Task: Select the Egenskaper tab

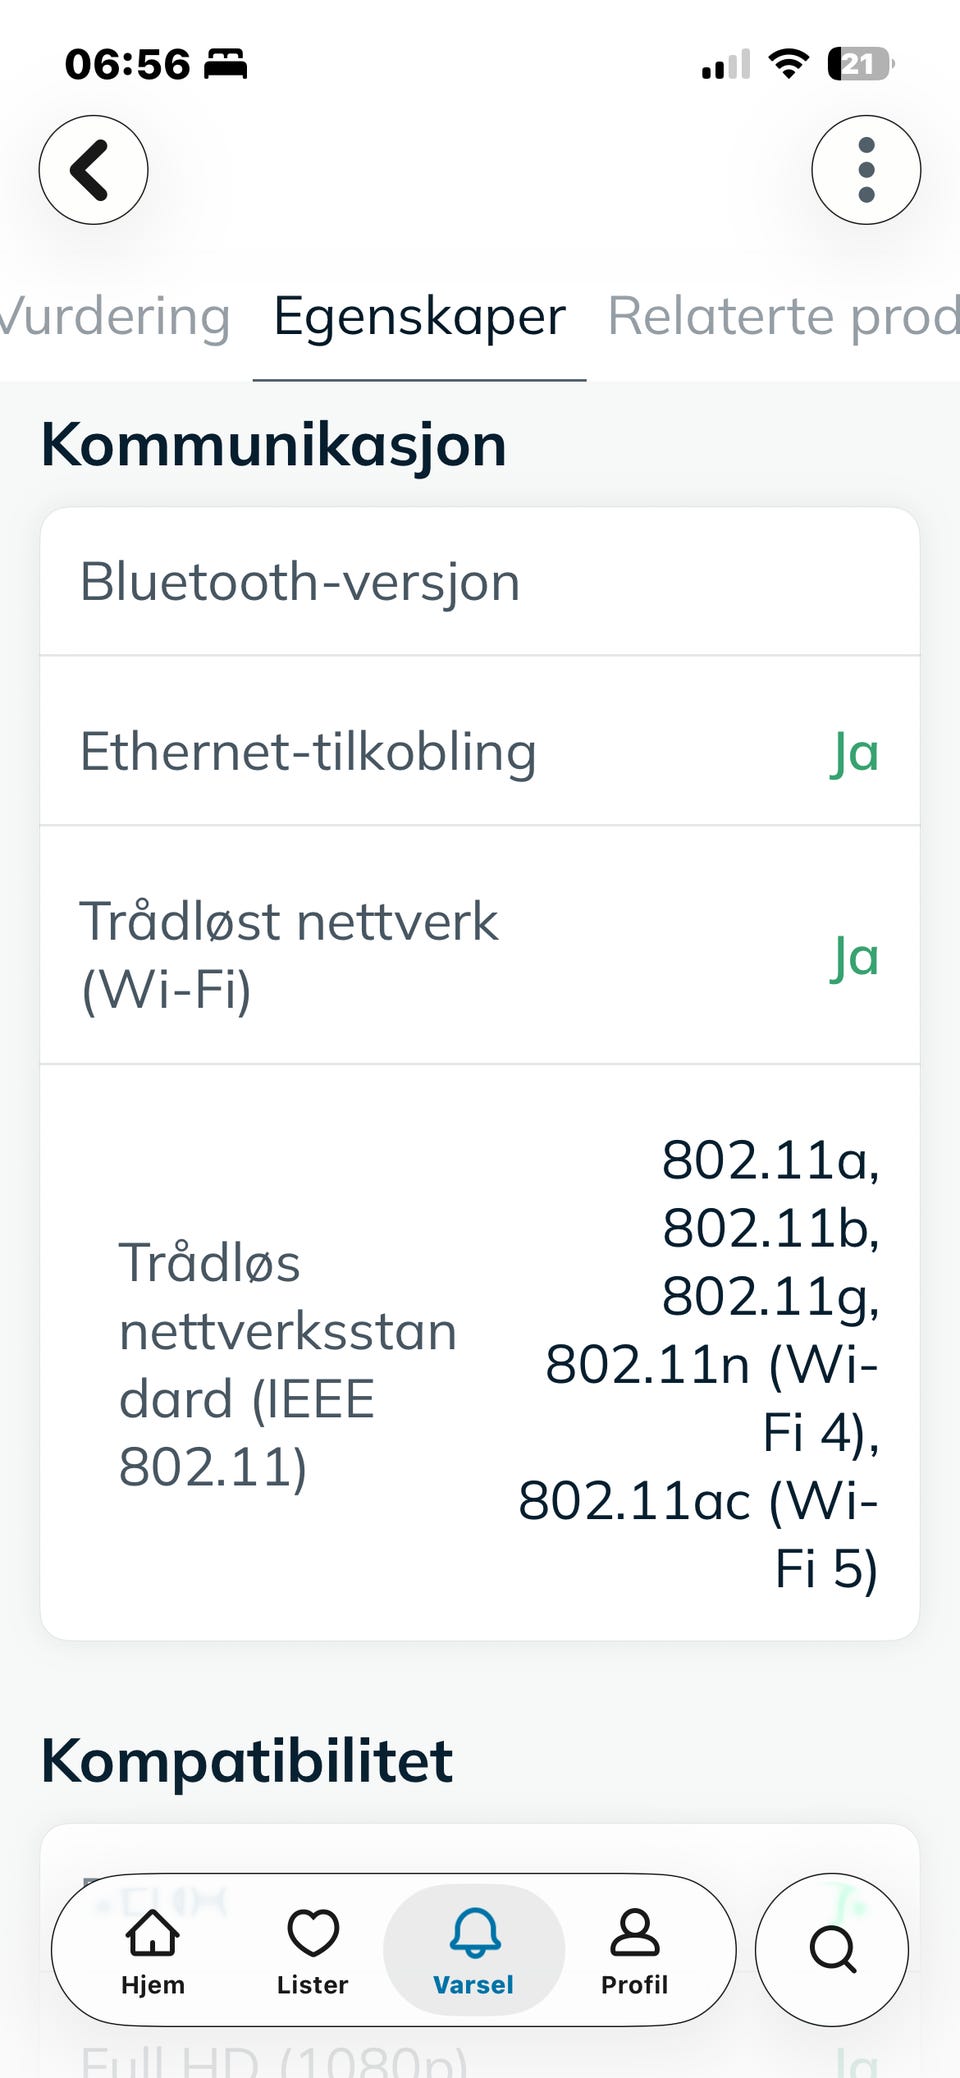Action: [x=419, y=316]
